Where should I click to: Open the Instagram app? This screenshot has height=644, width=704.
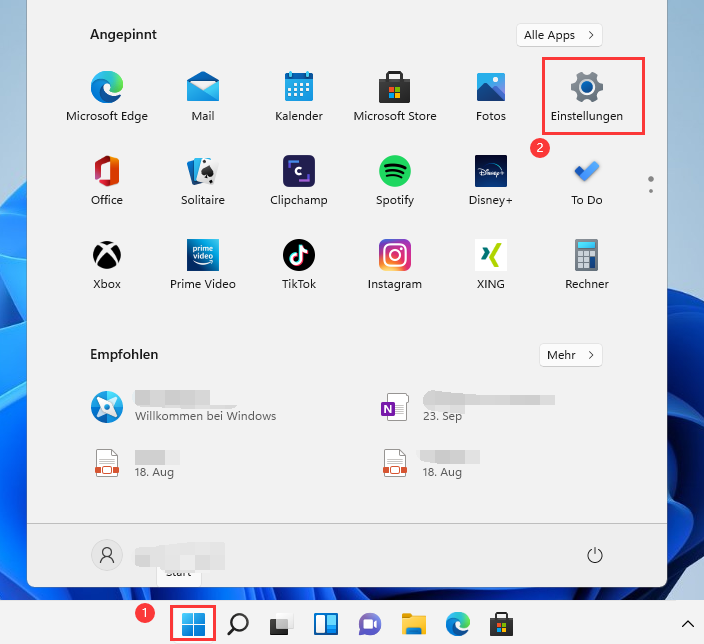point(395,264)
